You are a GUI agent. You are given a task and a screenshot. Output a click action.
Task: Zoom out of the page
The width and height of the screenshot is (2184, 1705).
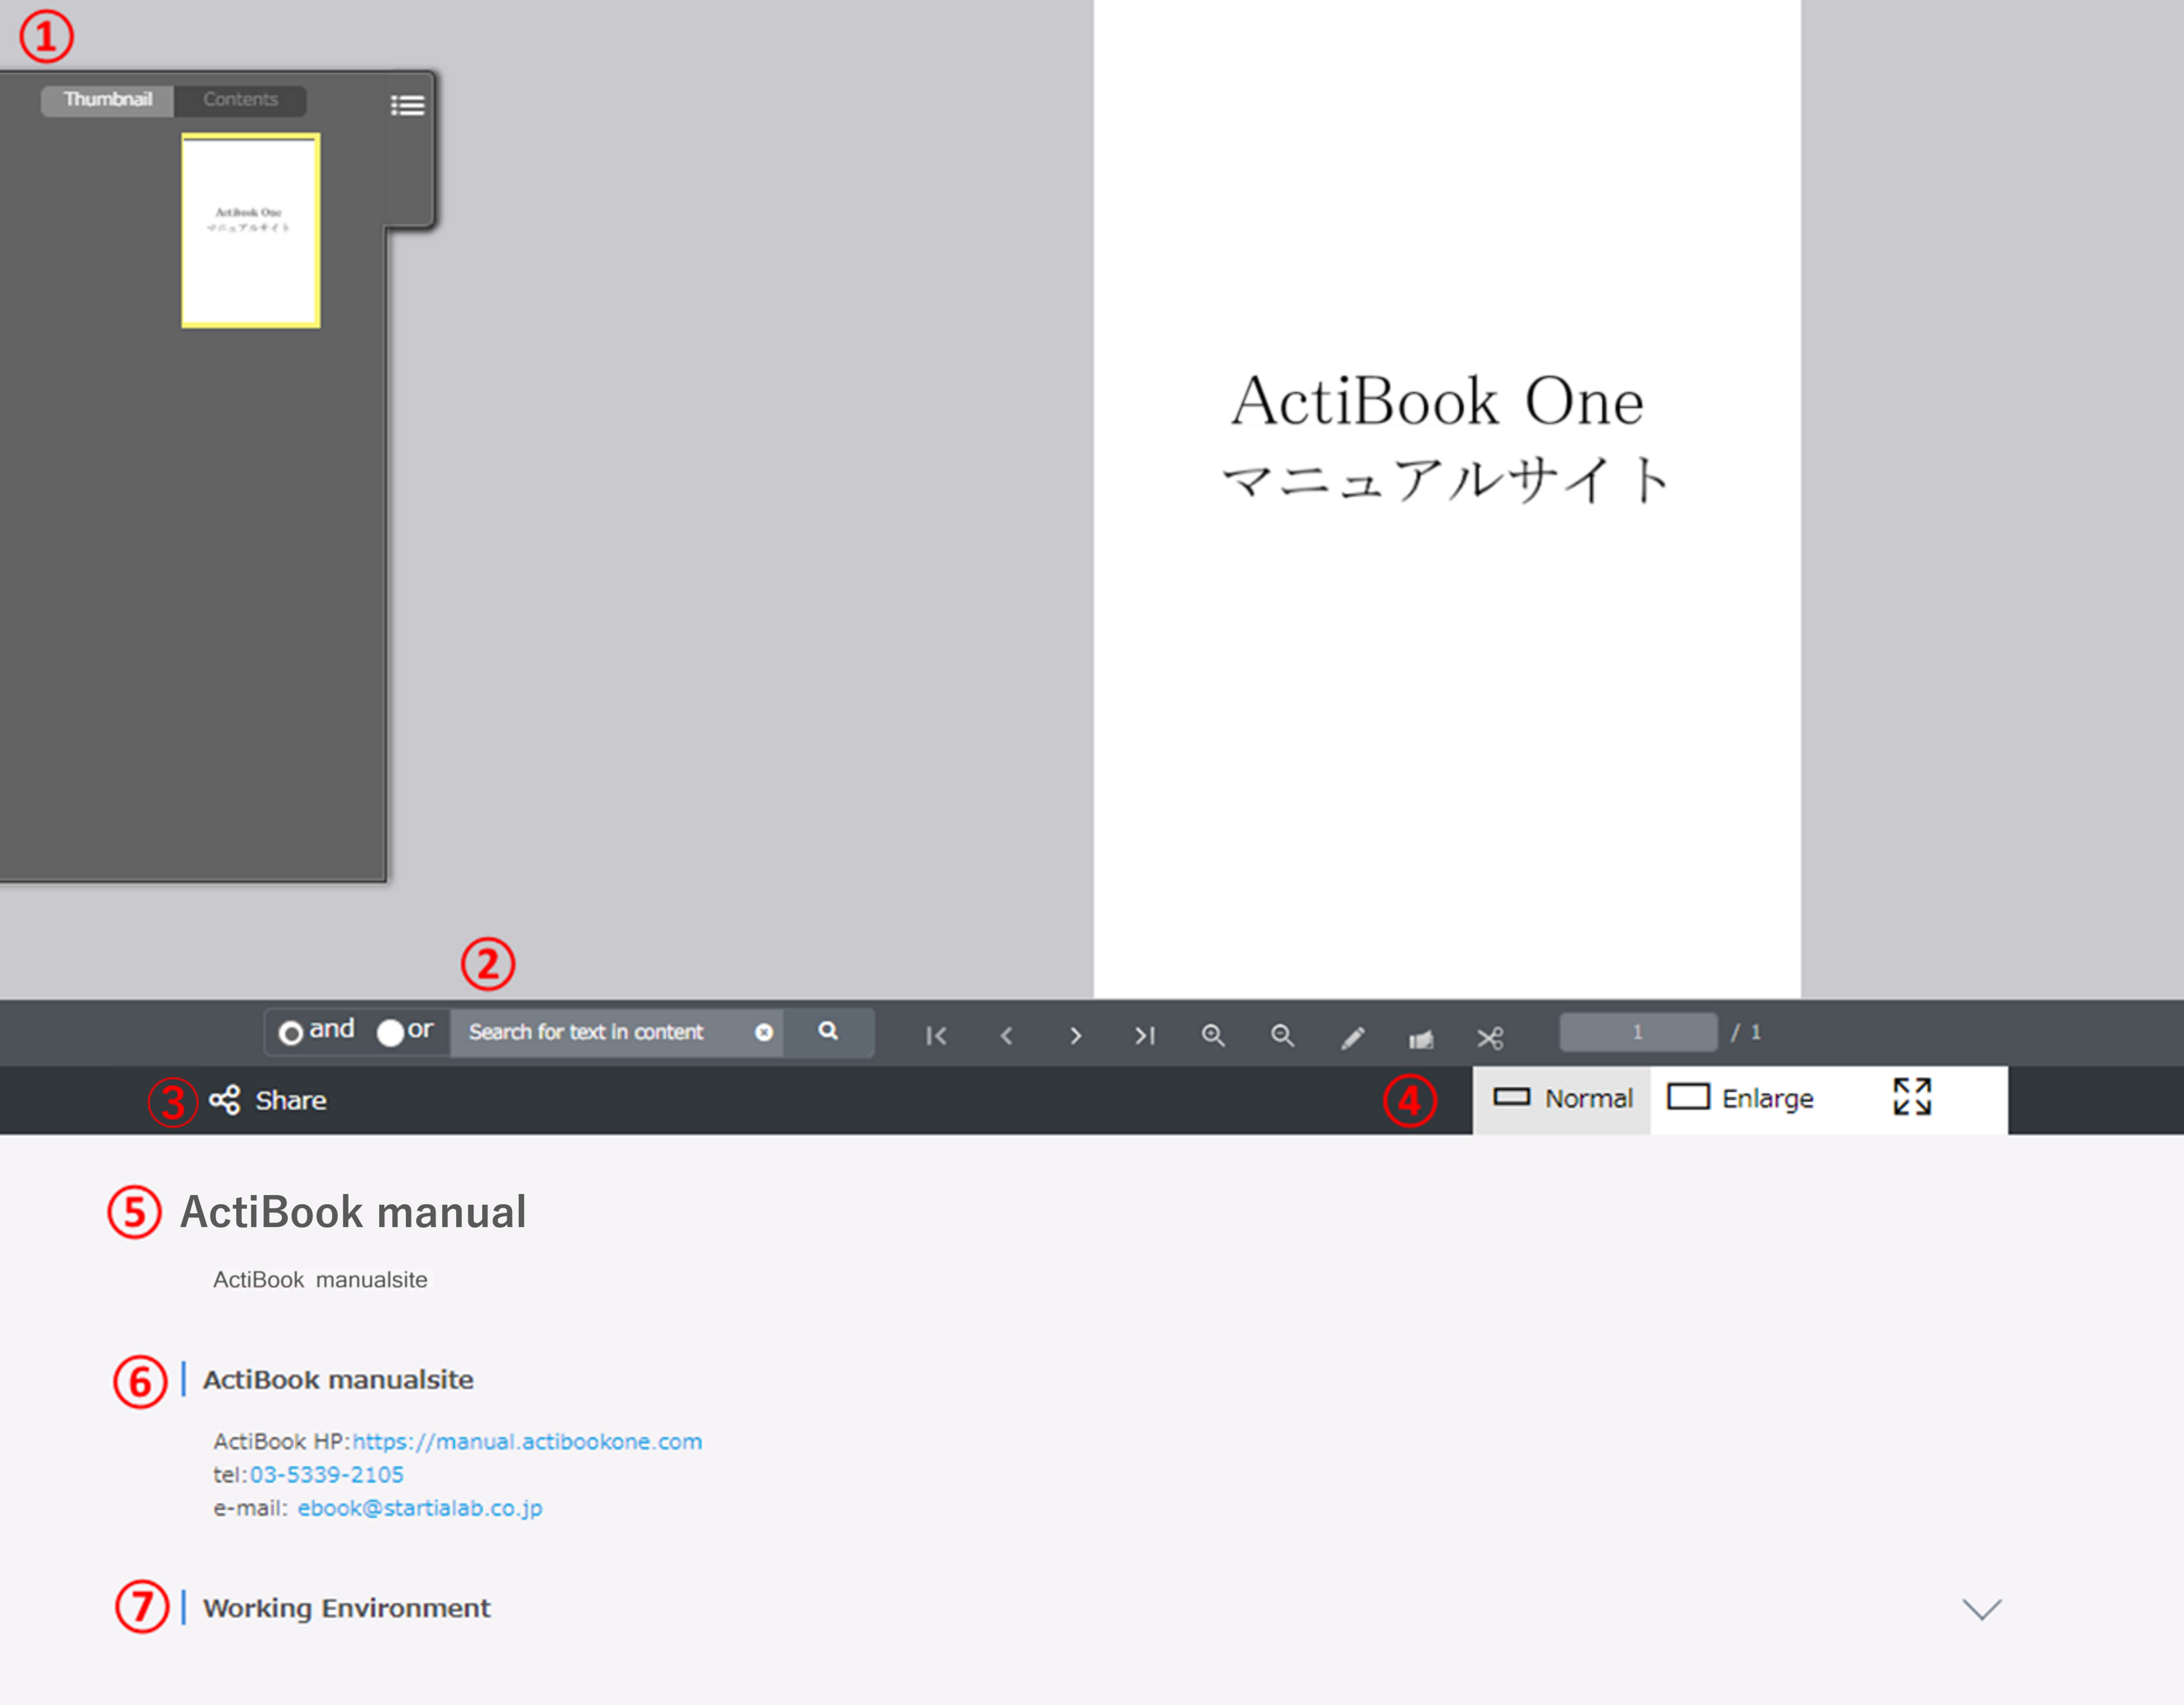pos(1282,1035)
